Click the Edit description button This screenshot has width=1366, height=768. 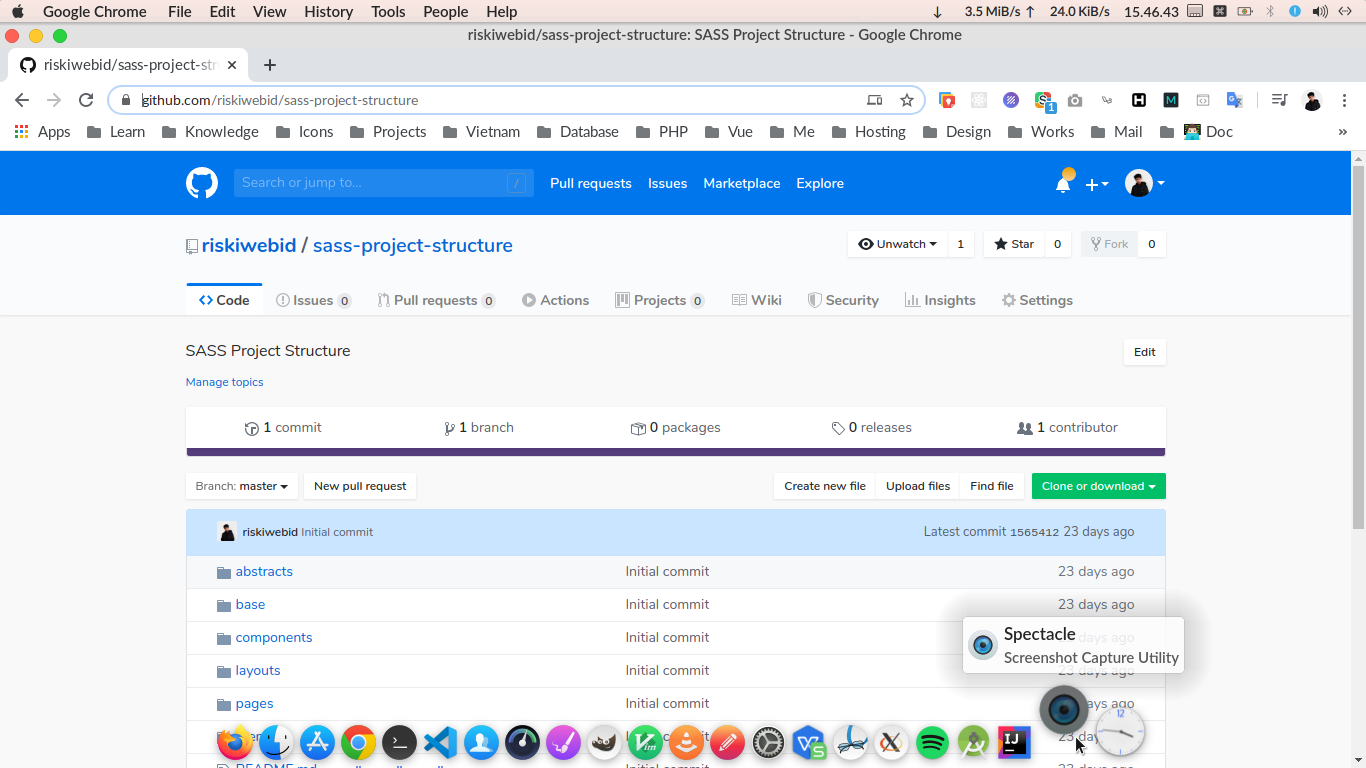pos(1145,352)
